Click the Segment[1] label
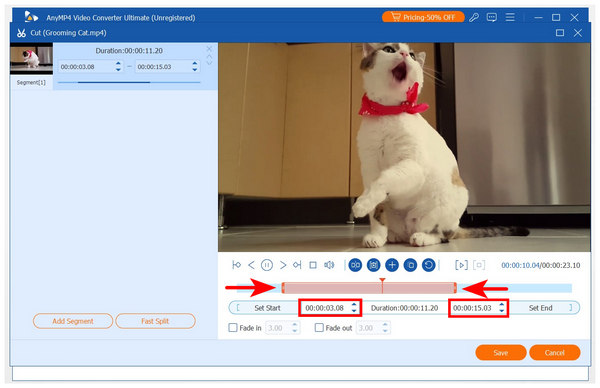This screenshot has height=388, width=600. point(31,83)
